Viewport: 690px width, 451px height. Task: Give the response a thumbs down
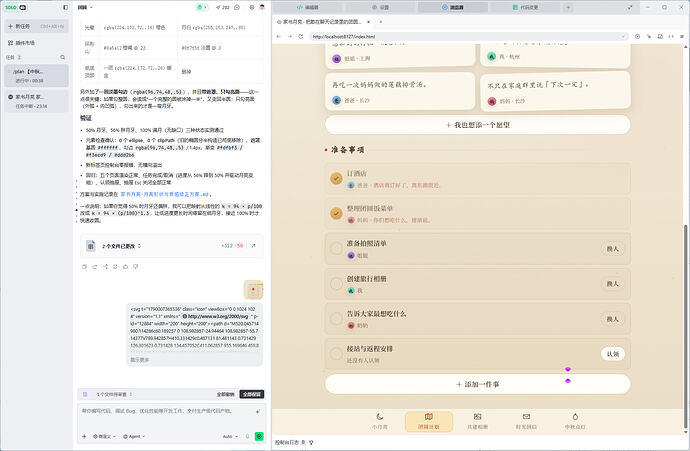(136, 267)
